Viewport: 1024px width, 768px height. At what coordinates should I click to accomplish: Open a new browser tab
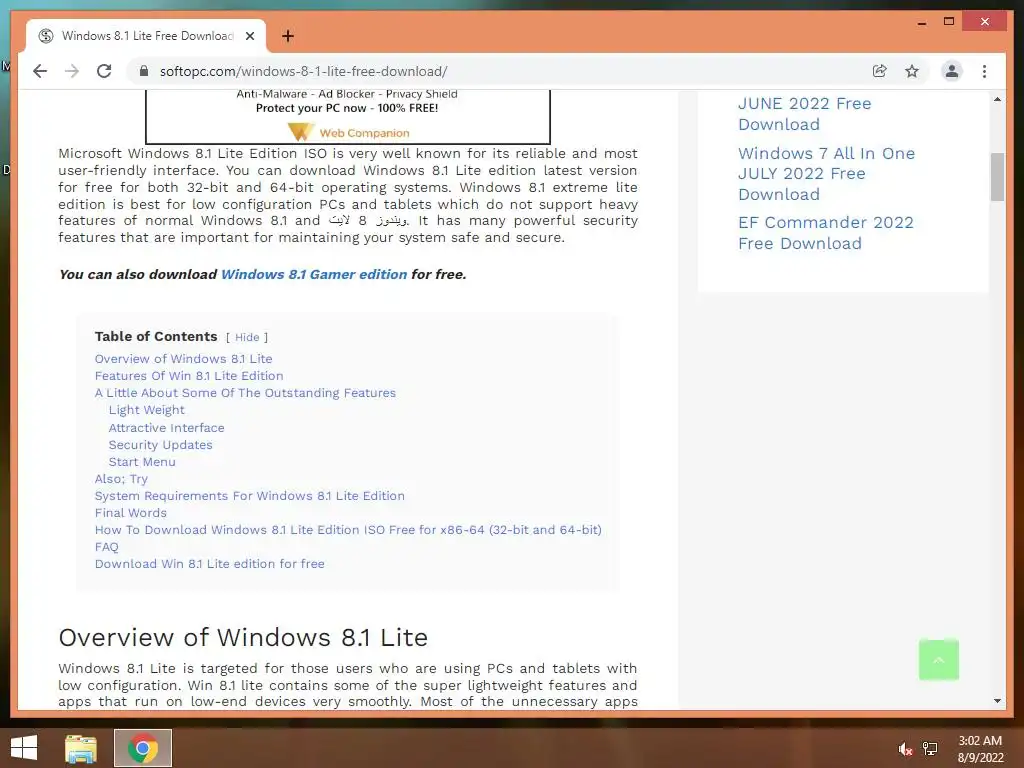tap(288, 36)
